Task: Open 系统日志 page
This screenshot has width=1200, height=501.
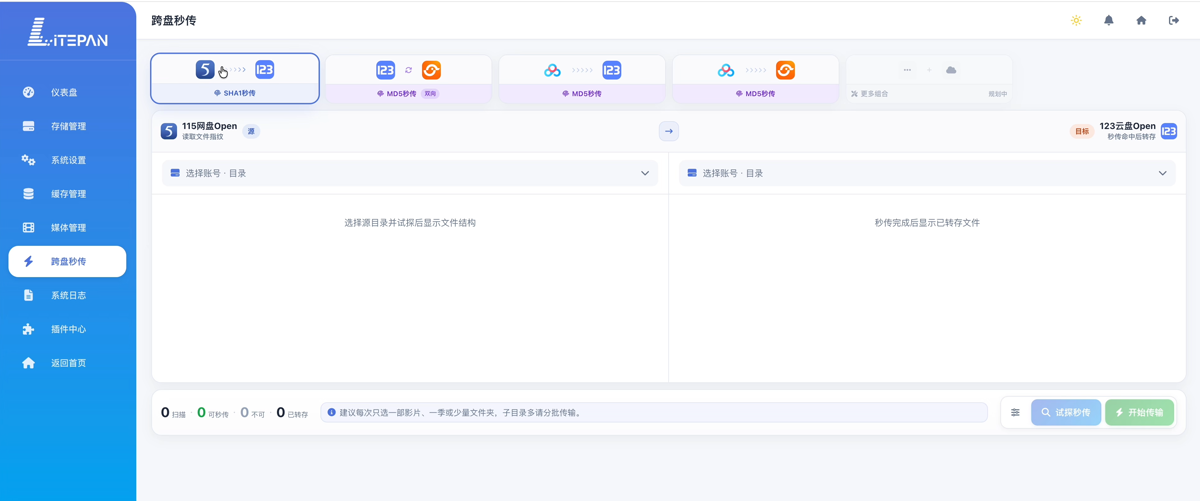Action: (67, 295)
